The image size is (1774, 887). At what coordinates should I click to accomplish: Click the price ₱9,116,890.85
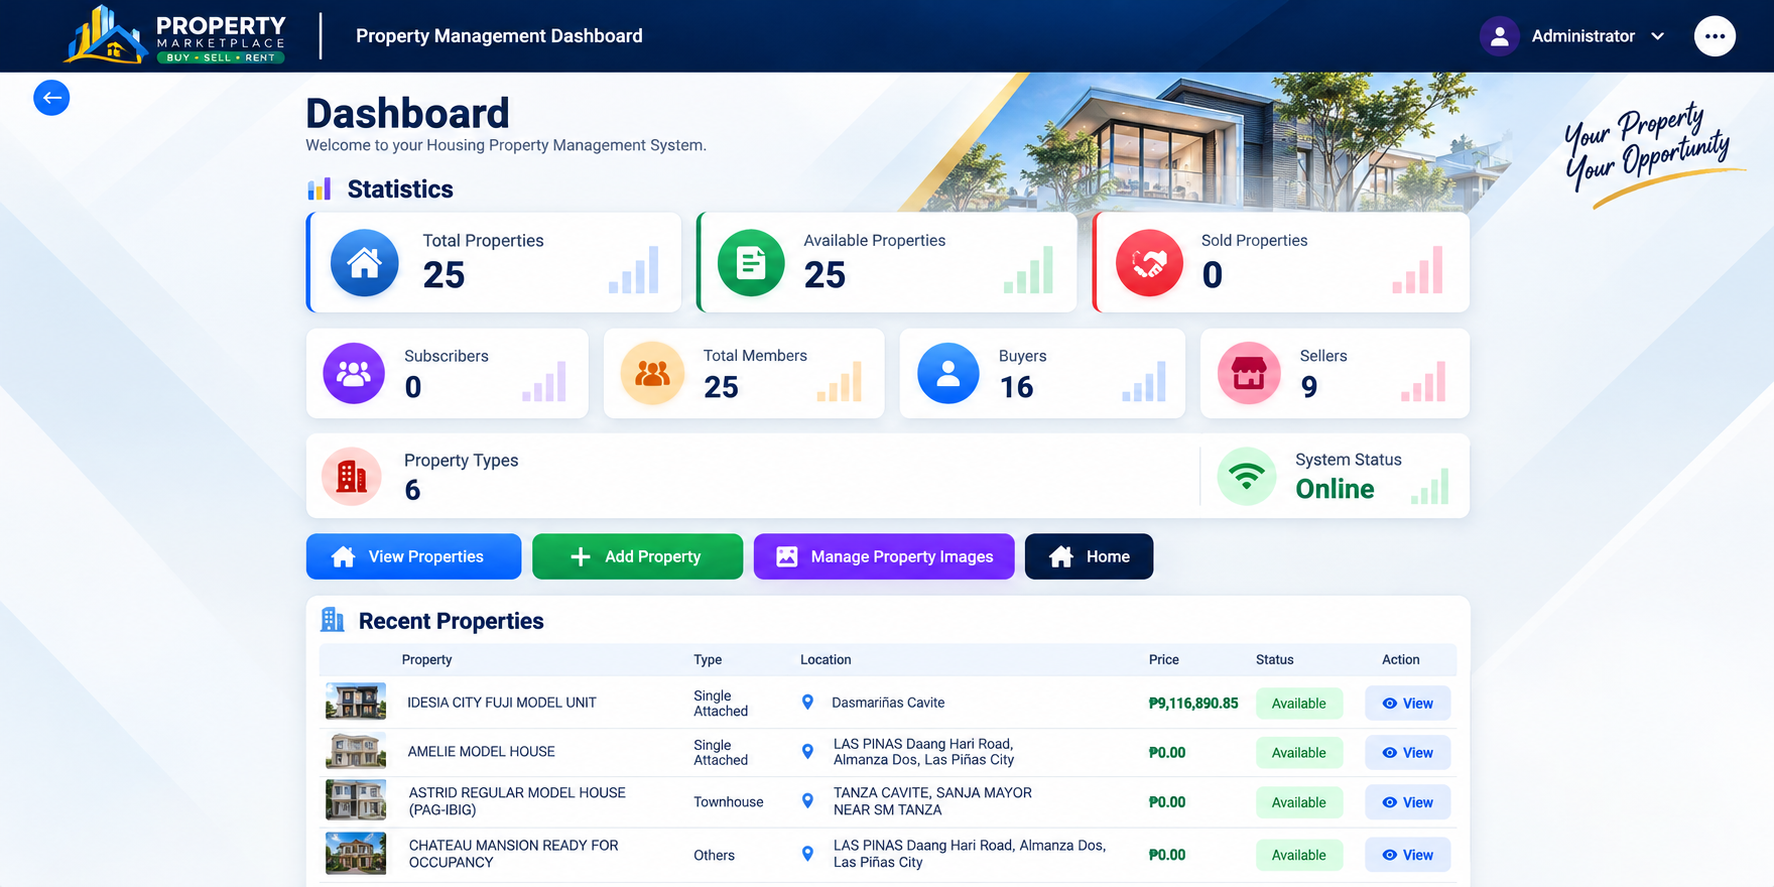1193,703
